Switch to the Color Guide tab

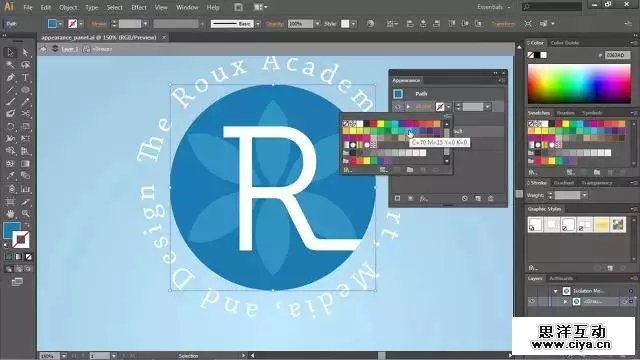point(565,43)
